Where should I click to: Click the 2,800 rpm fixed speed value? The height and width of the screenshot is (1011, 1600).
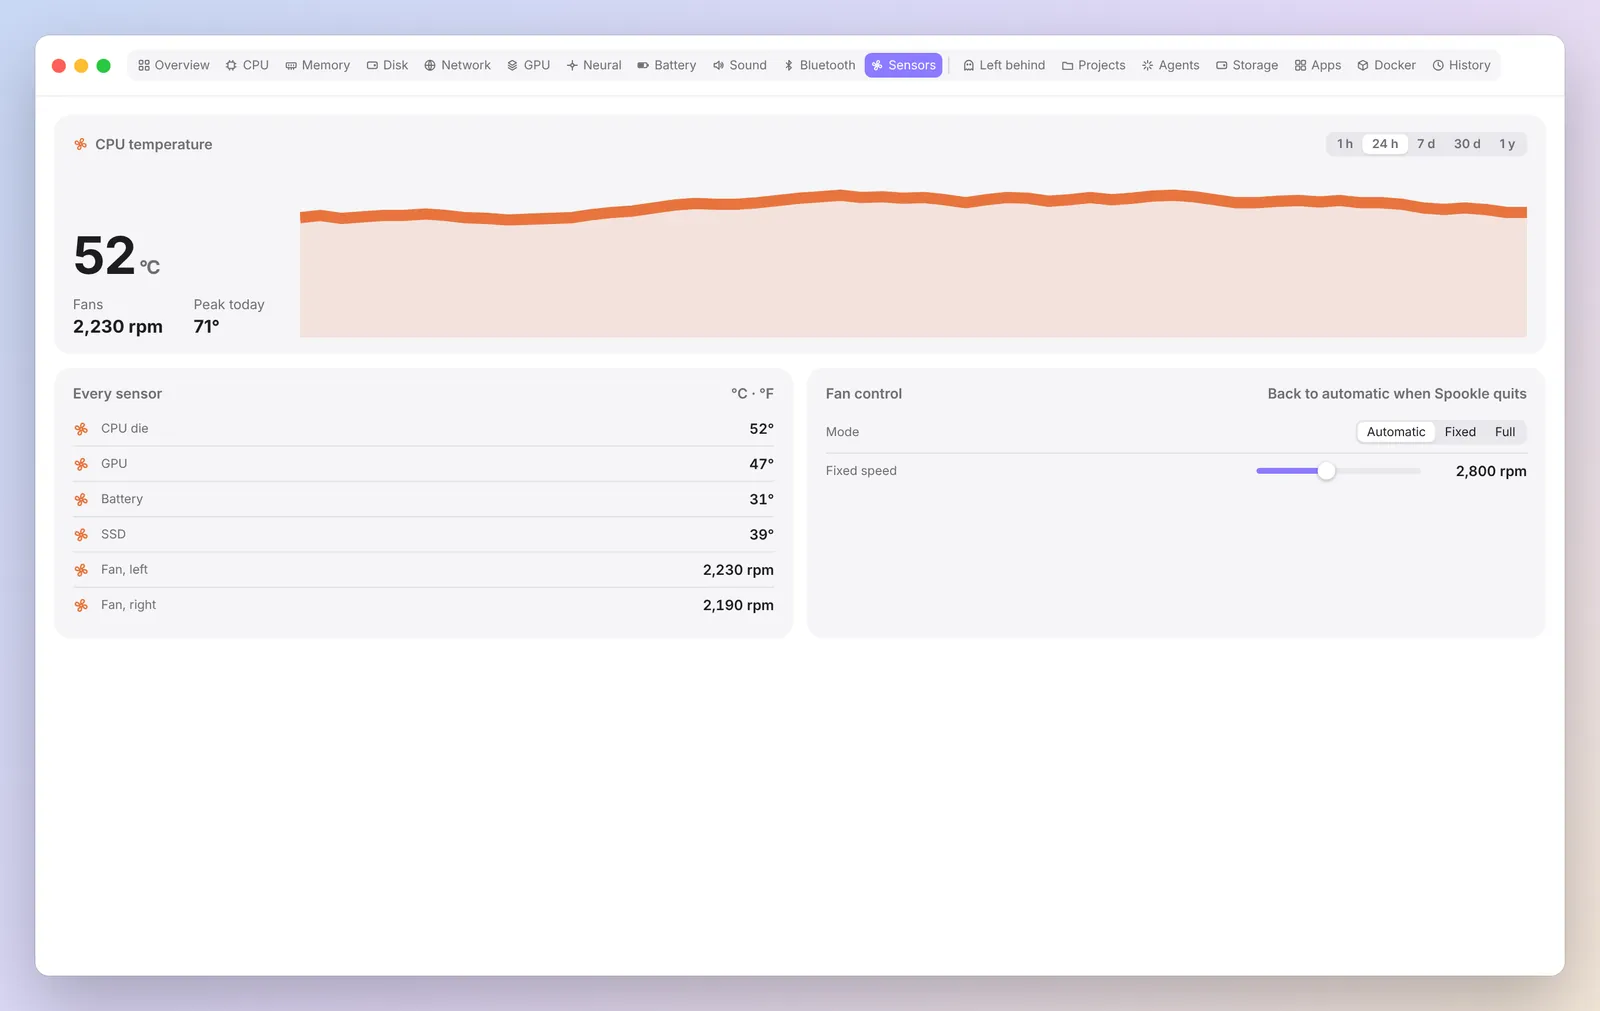pyautogui.click(x=1491, y=471)
